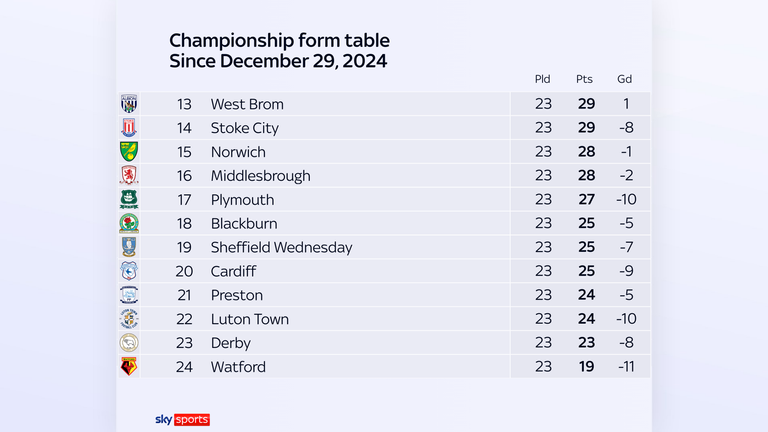Image resolution: width=768 pixels, height=432 pixels.
Task: Click the Pts column header
Action: (x=584, y=79)
